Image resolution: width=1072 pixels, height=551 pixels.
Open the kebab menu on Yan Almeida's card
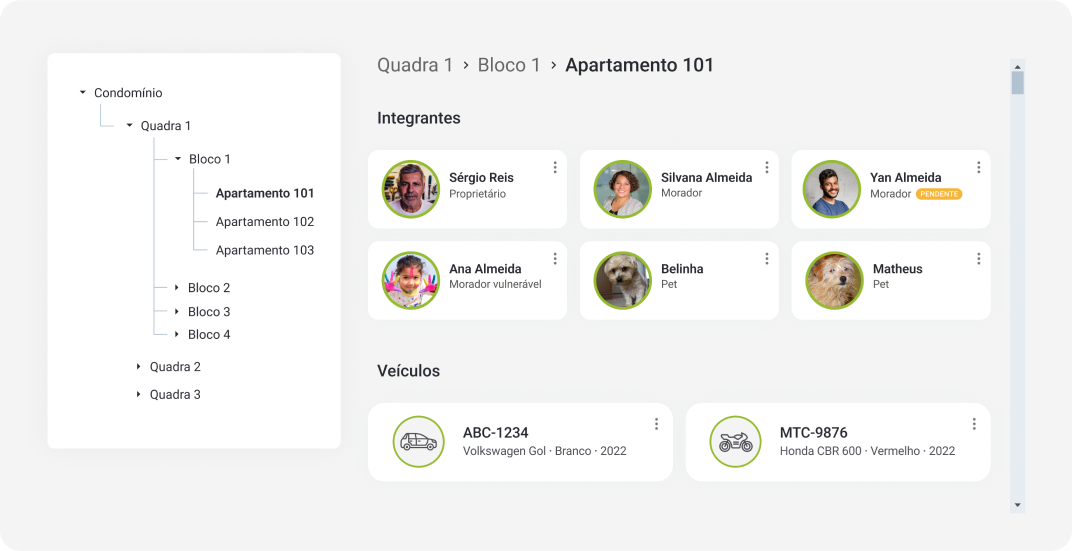(x=979, y=168)
